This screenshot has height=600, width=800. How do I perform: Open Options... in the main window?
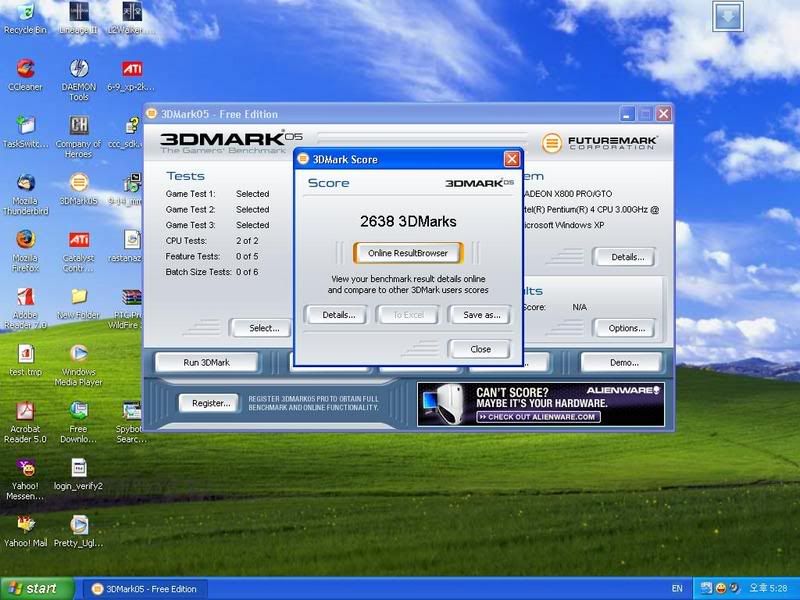pos(624,327)
